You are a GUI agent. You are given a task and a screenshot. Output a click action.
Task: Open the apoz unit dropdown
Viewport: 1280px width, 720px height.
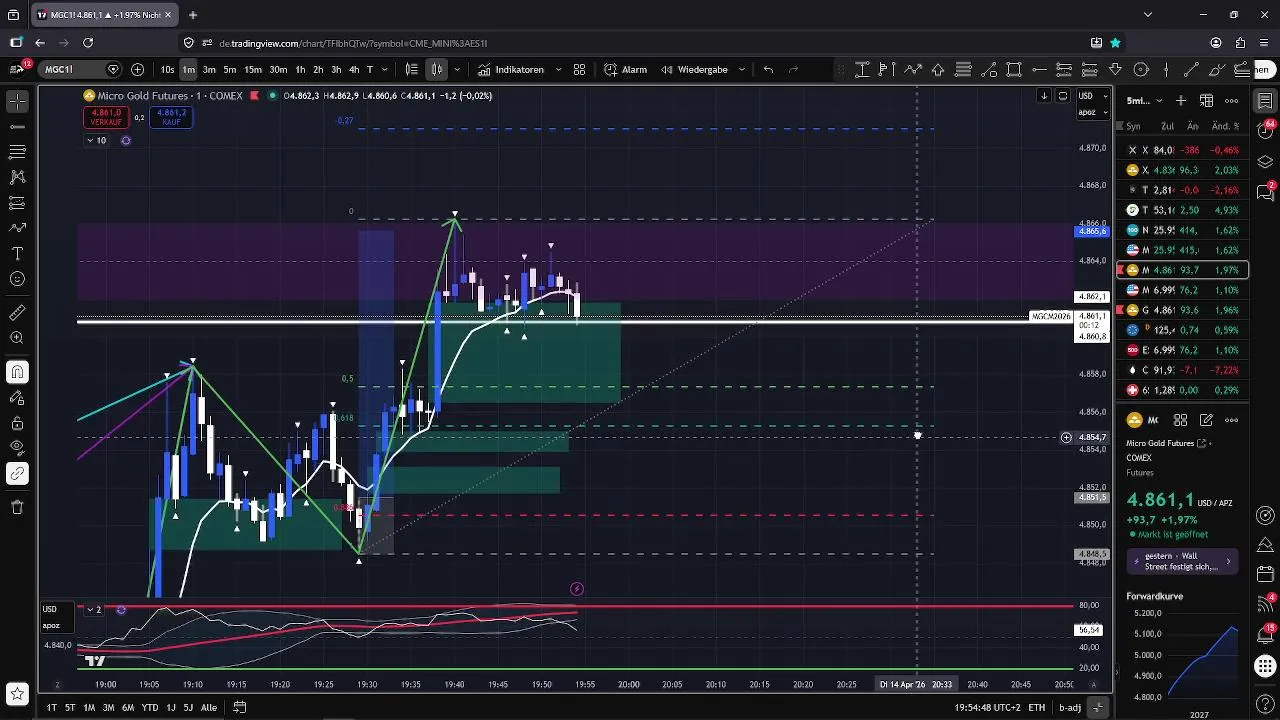click(1093, 112)
